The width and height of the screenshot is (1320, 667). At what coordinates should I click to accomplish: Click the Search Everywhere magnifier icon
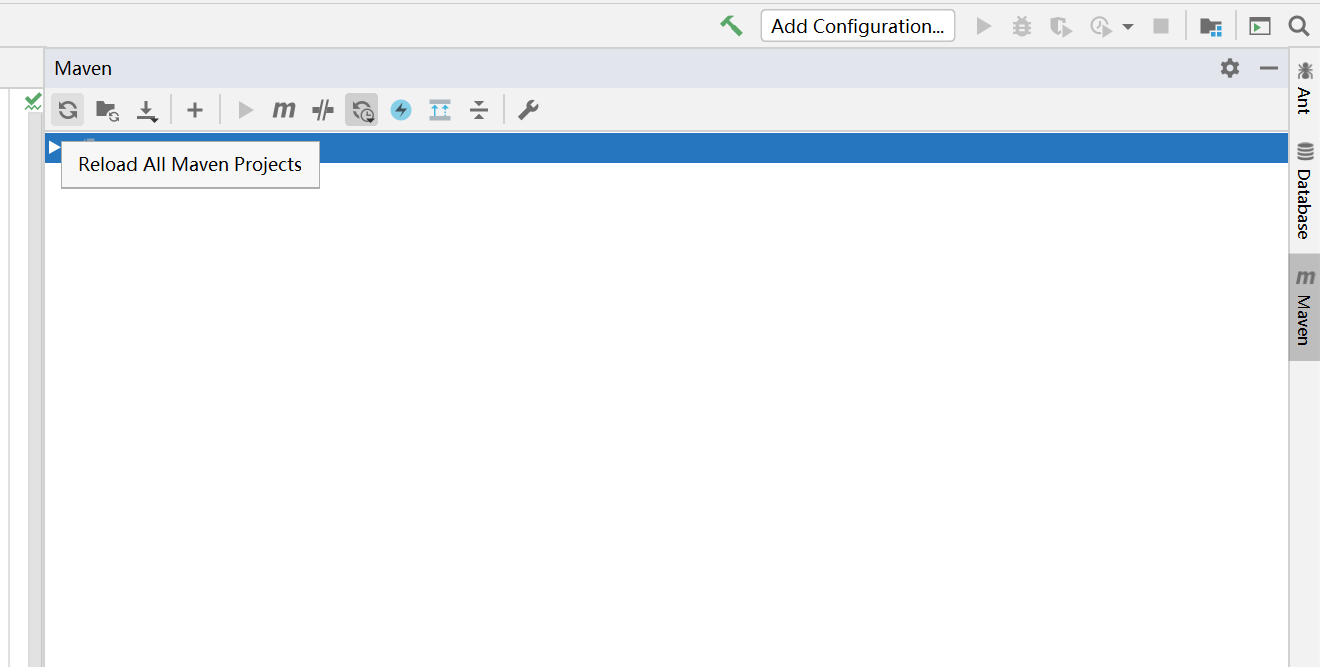(1298, 26)
